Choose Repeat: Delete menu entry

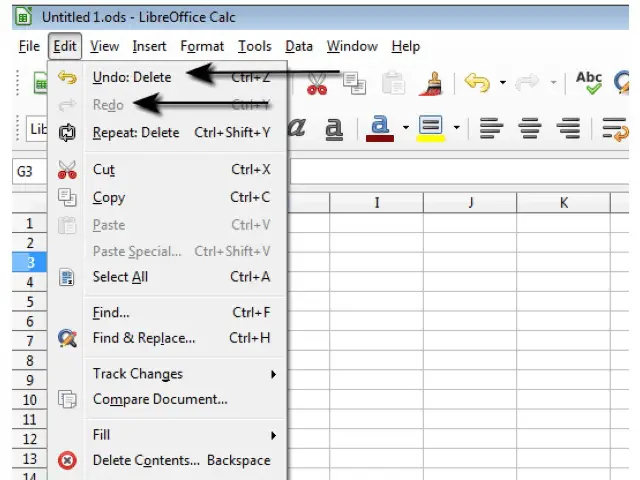(x=168, y=133)
